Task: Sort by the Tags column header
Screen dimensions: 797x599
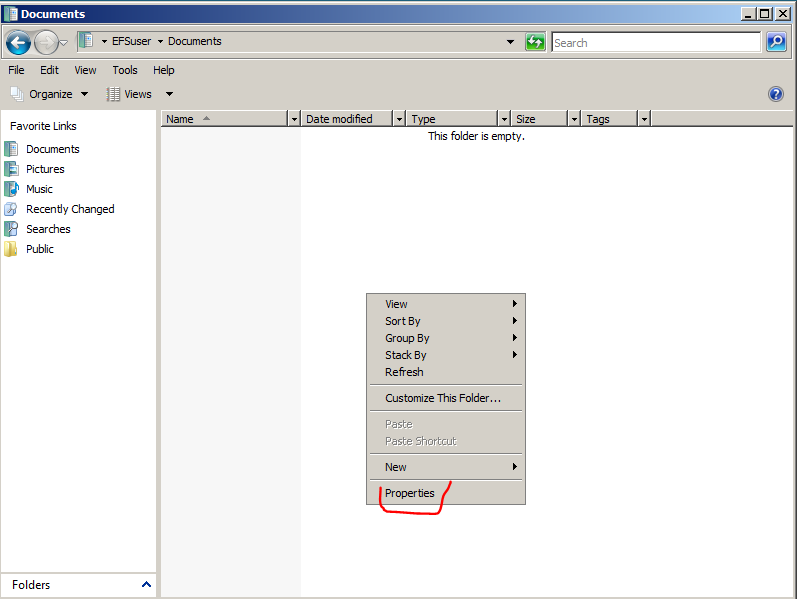Action: coord(609,119)
